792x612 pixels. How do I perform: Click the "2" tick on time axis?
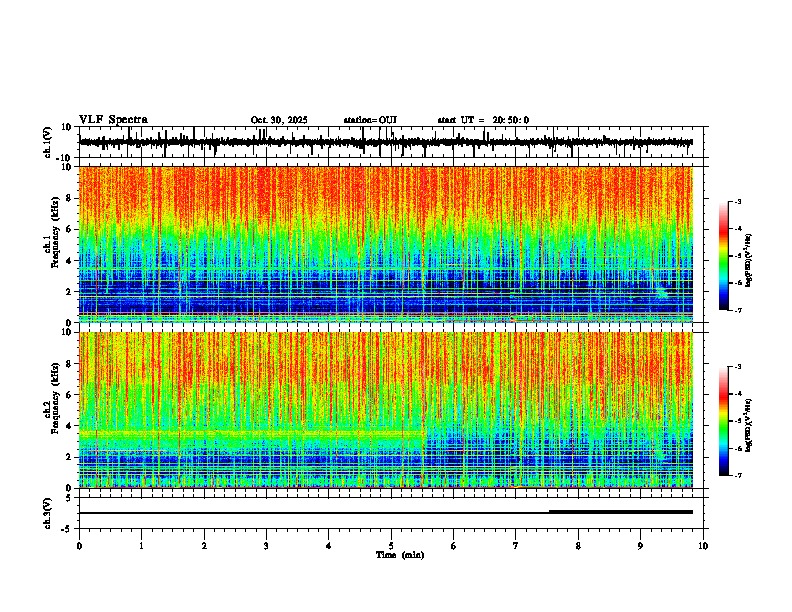pos(204,546)
